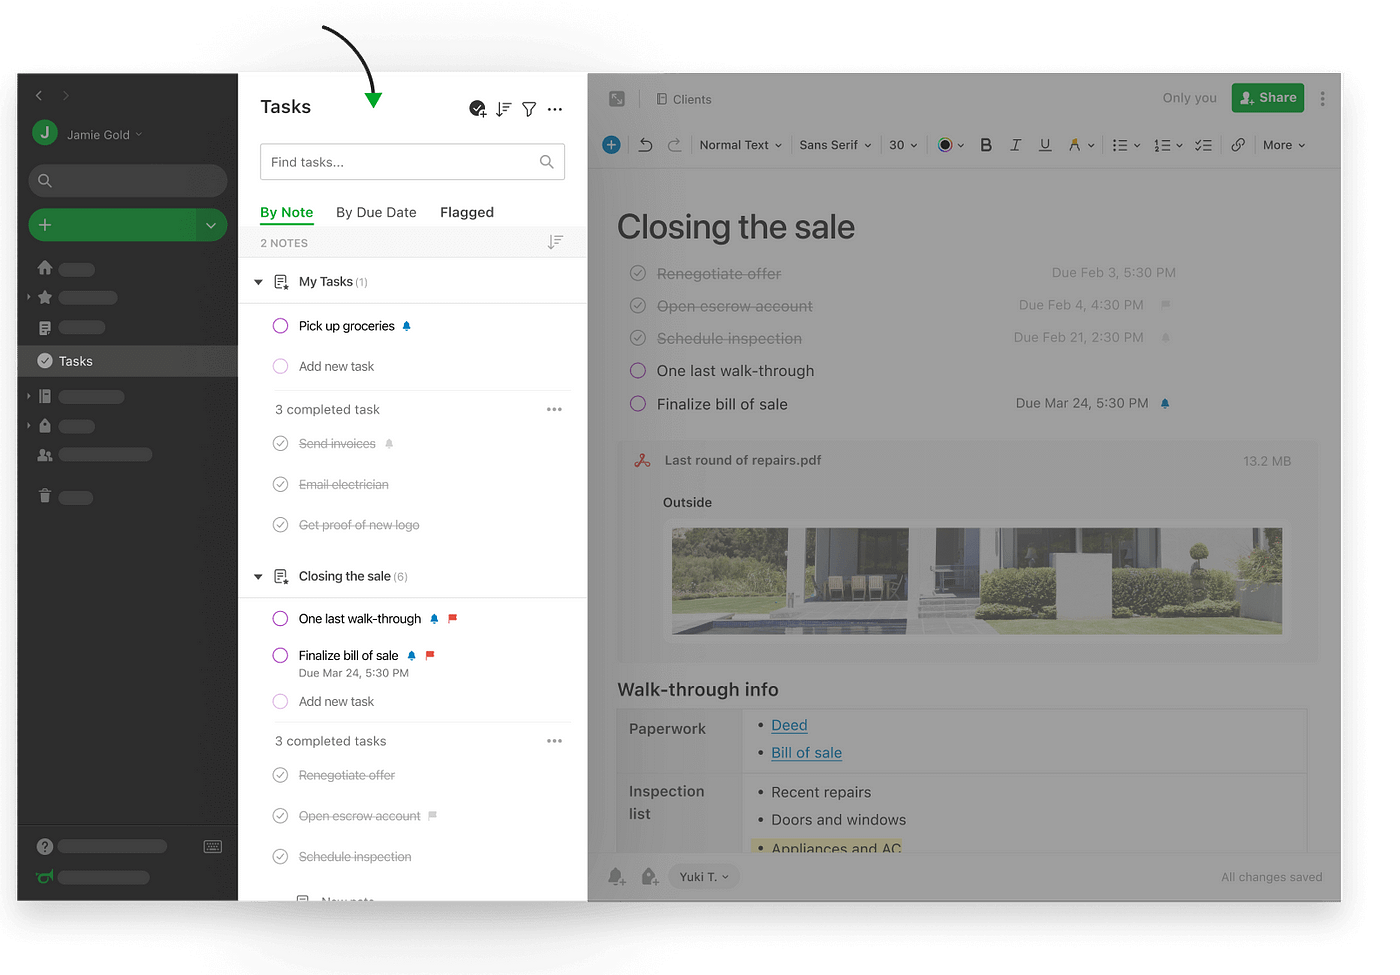Uncheck the completed Email electrician task
The width and height of the screenshot is (1400, 975).
(x=281, y=485)
